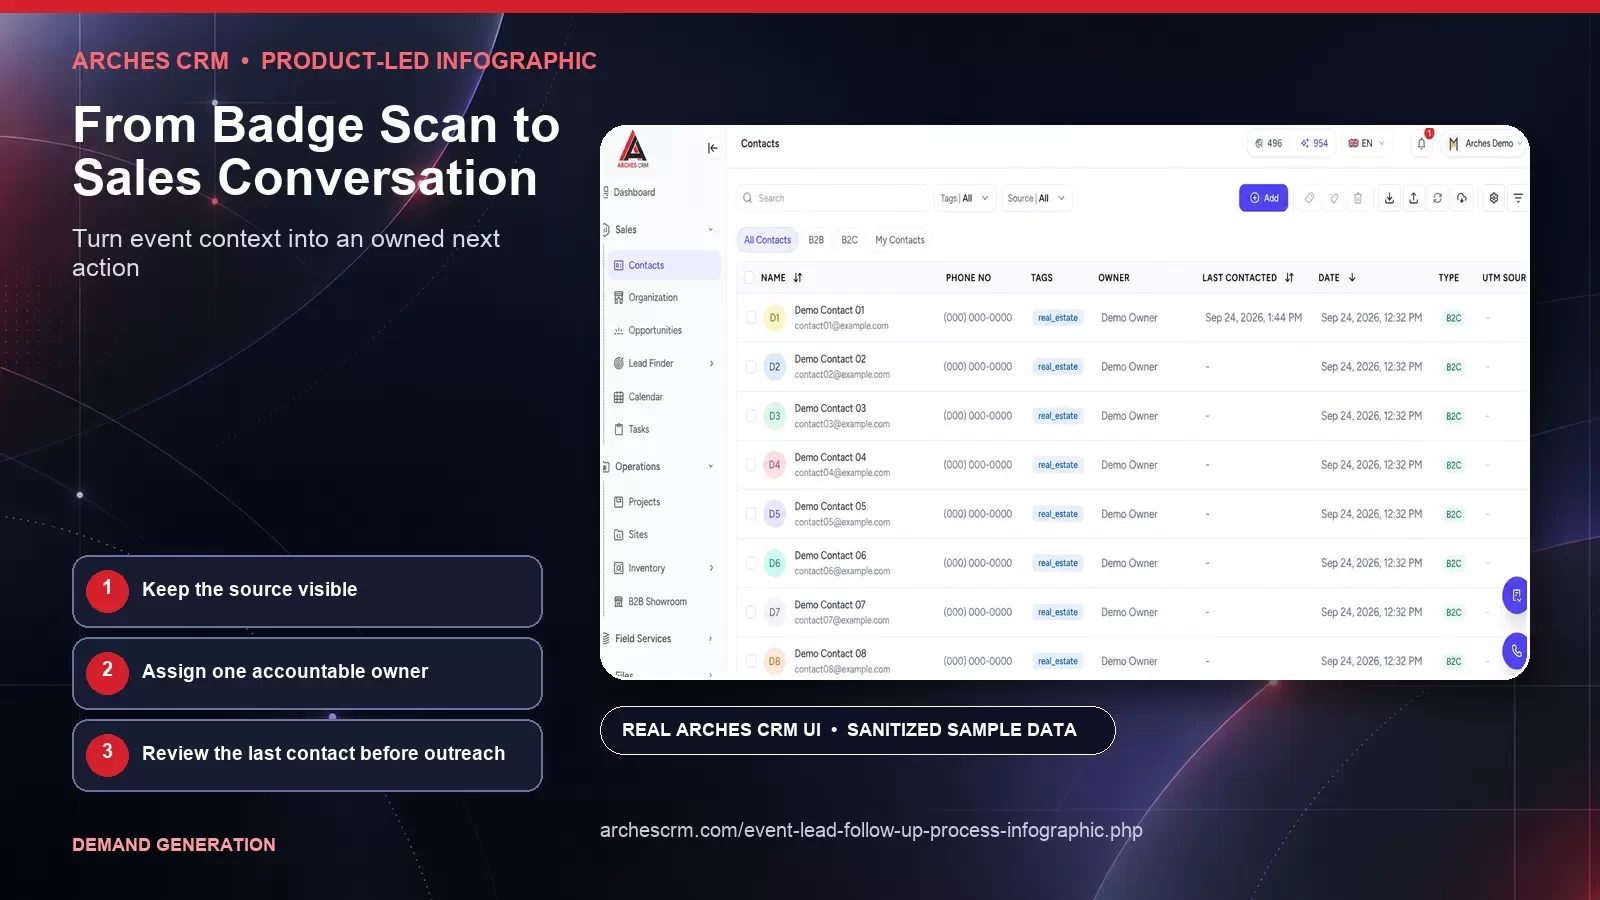1600x900 pixels.
Task: Click the contacts Search field
Action: point(834,198)
